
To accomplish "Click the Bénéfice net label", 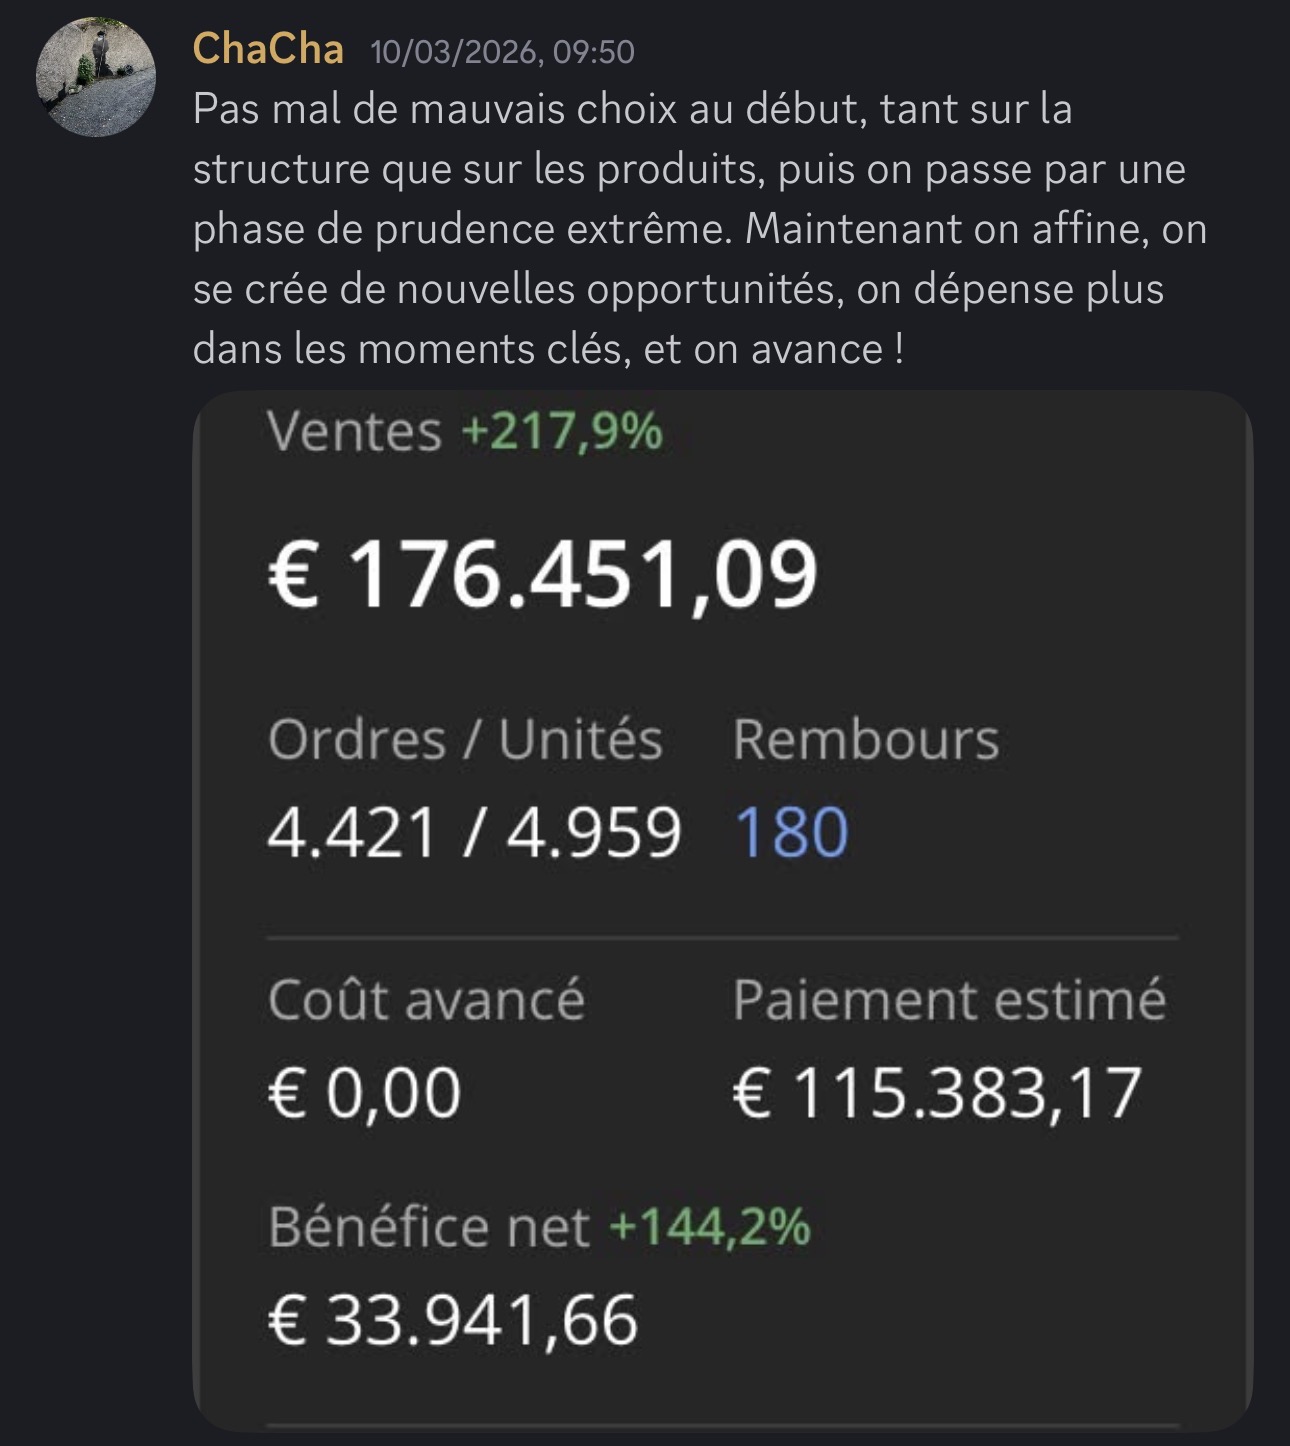I will click(x=429, y=1227).
